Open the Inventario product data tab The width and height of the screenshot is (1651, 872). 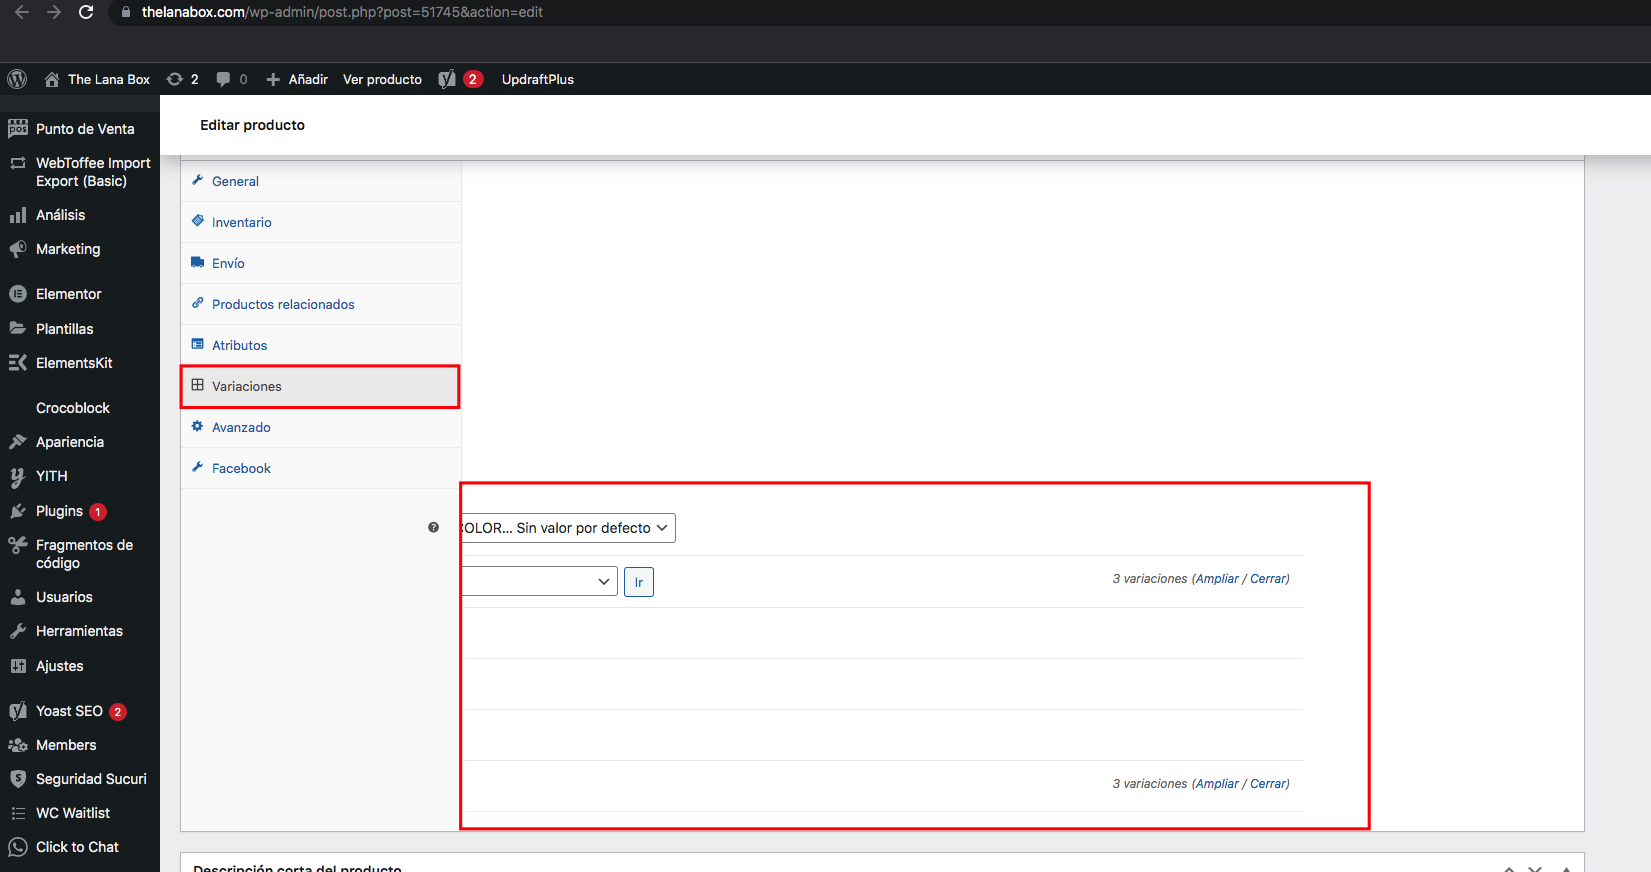(320, 222)
